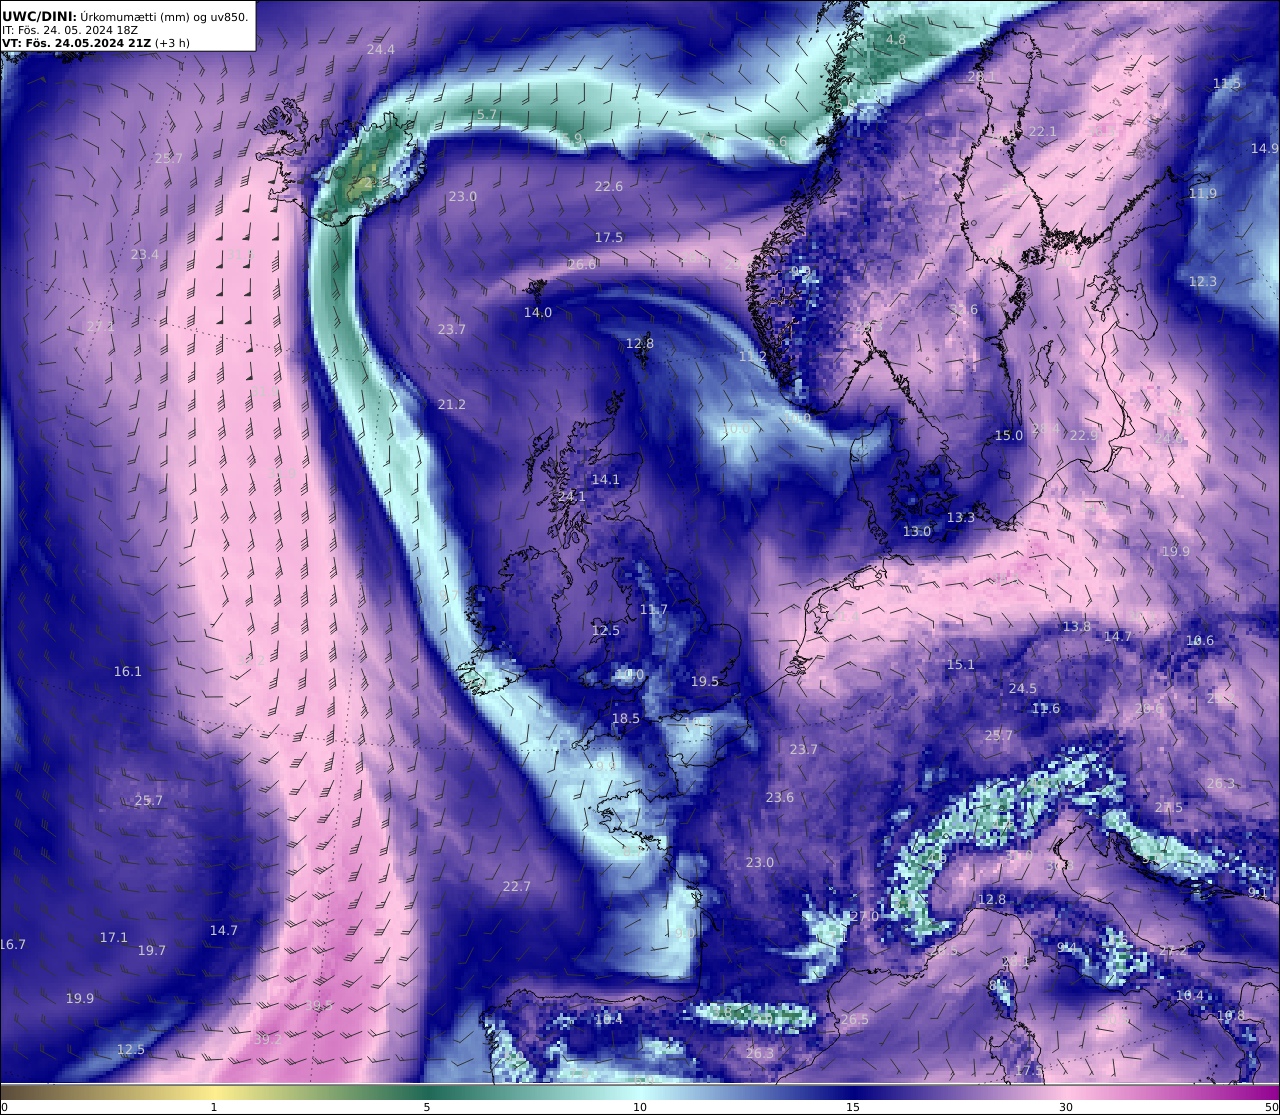Screen dimensions: 1280x1115
Task: Click the 27.5 value label over the Balkans
Action: pyautogui.click(x=1169, y=808)
